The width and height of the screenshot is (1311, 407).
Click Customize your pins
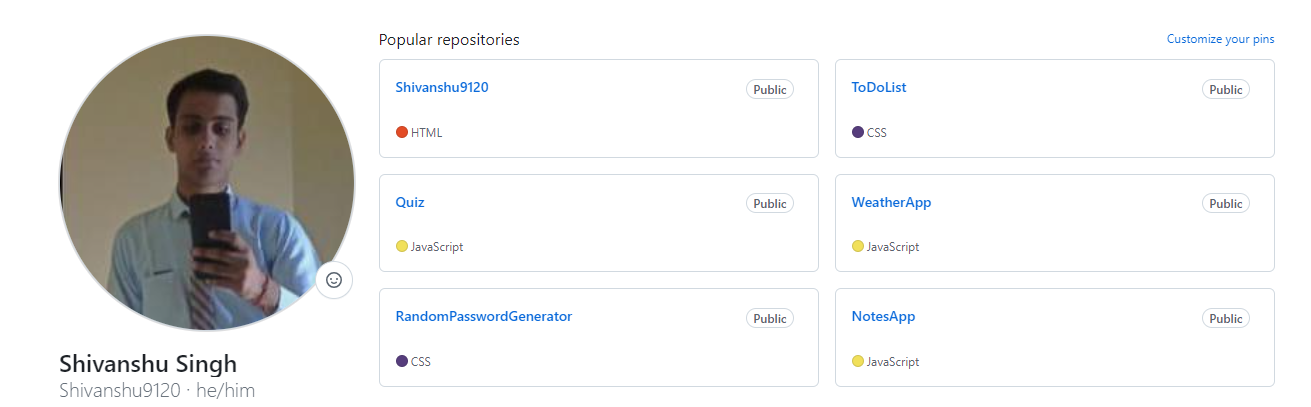tap(1220, 39)
